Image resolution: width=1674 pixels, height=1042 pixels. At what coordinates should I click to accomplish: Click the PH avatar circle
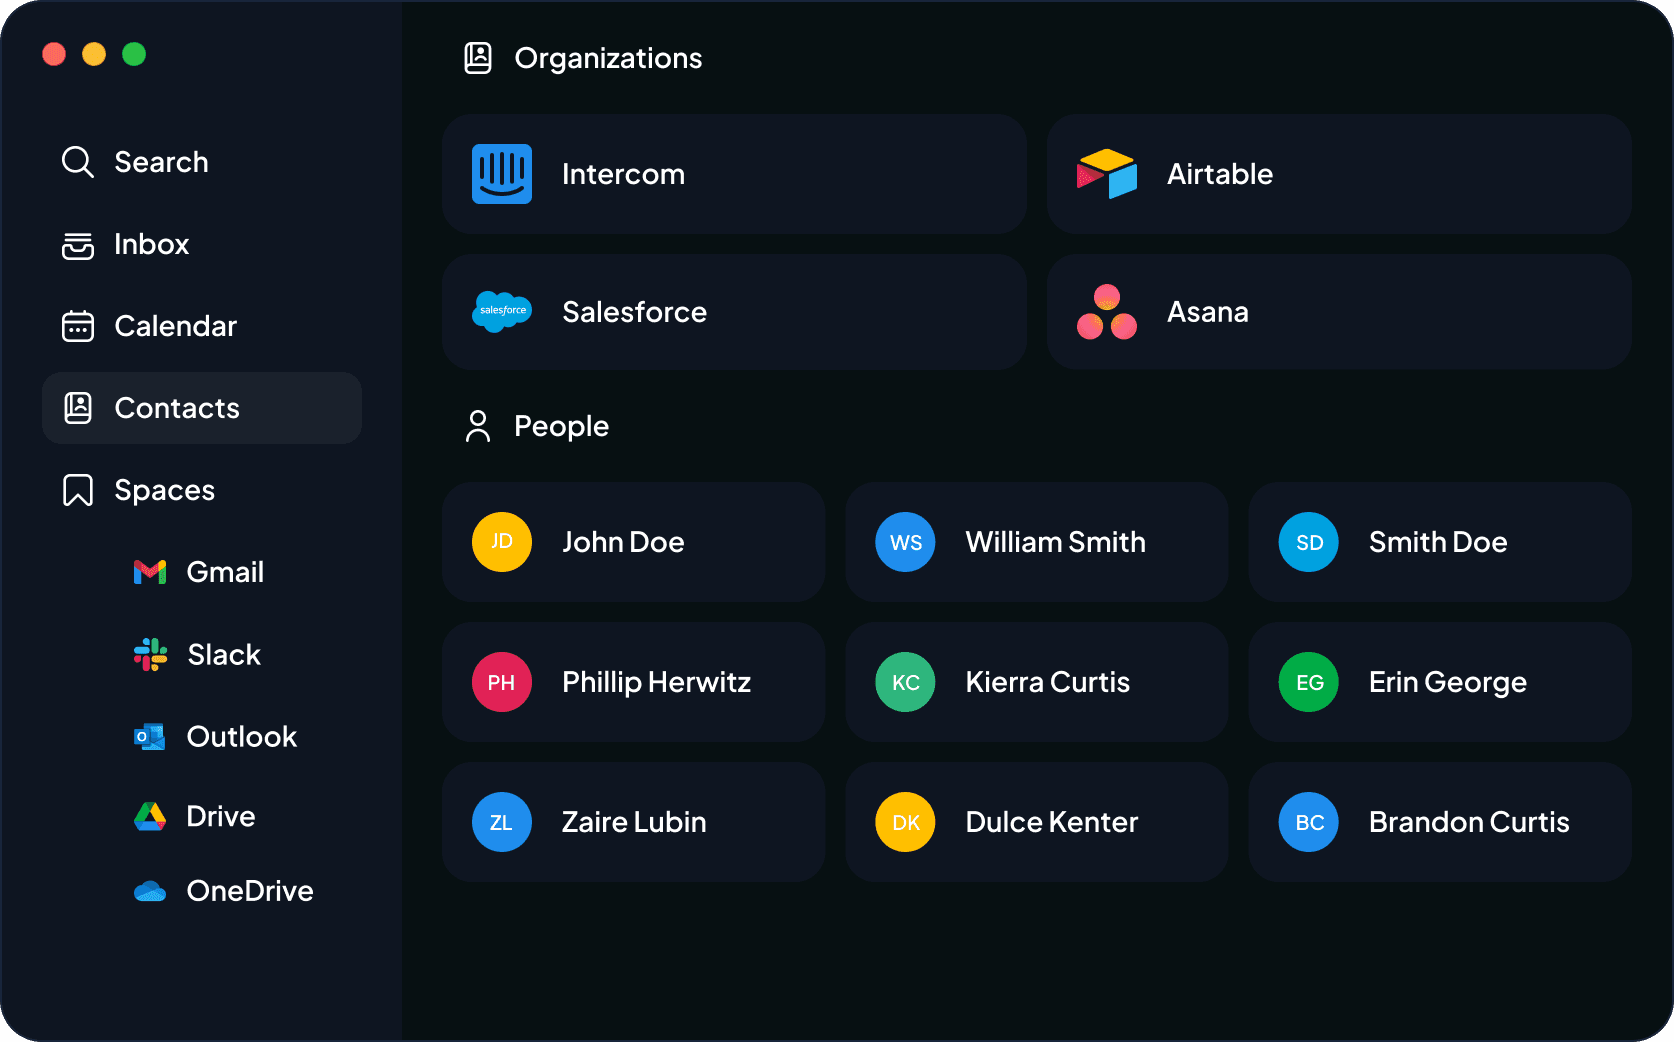point(502,682)
